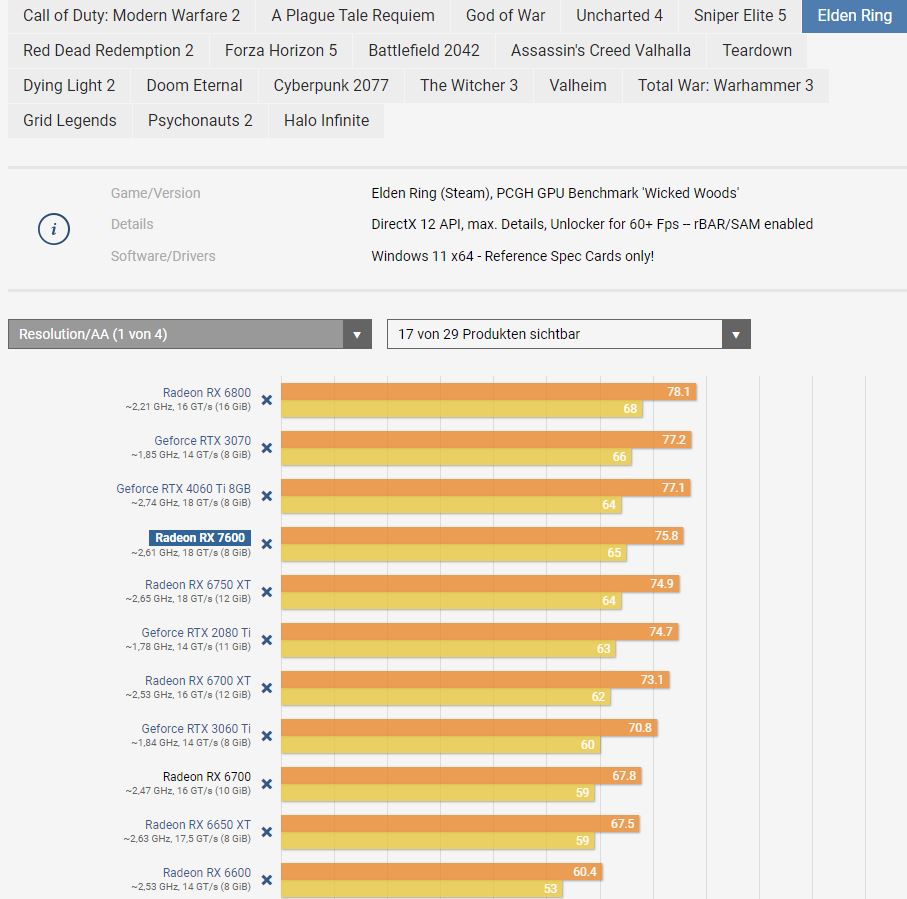The width and height of the screenshot is (907, 899).
Task: Click the Radeon RX 6600 name
Action: pyautogui.click(x=207, y=873)
